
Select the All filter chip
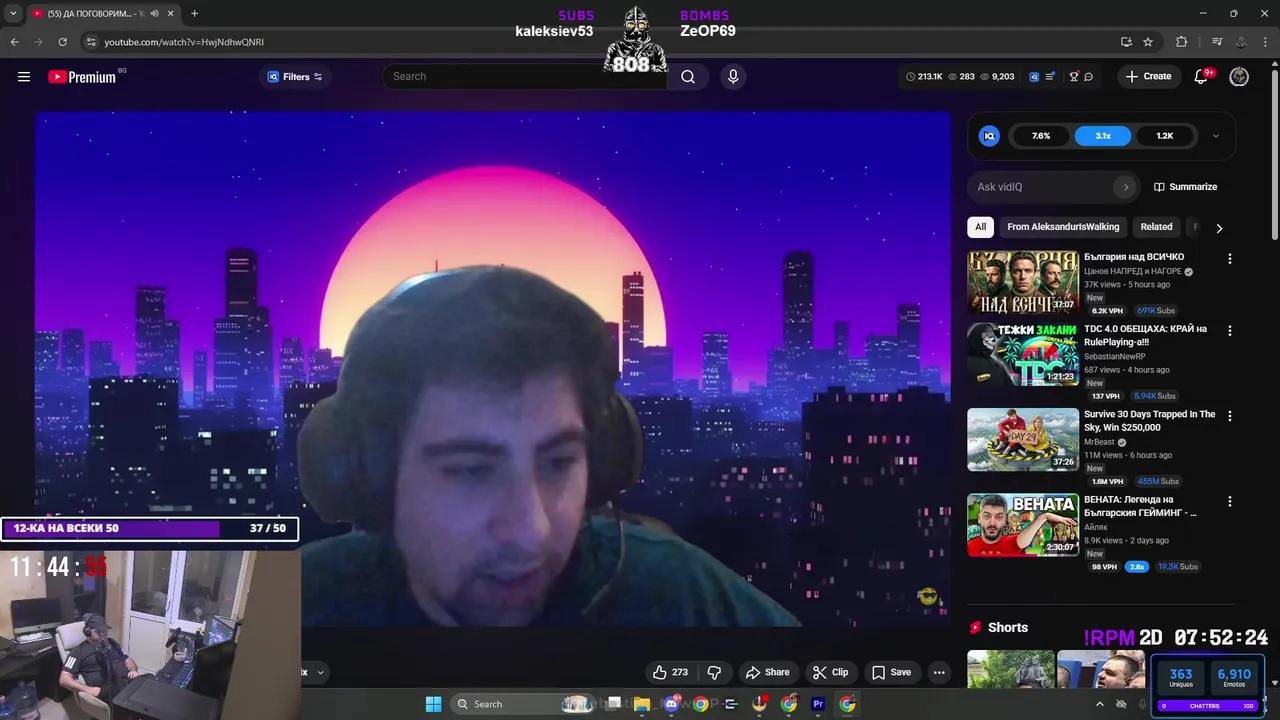[x=980, y=227]
